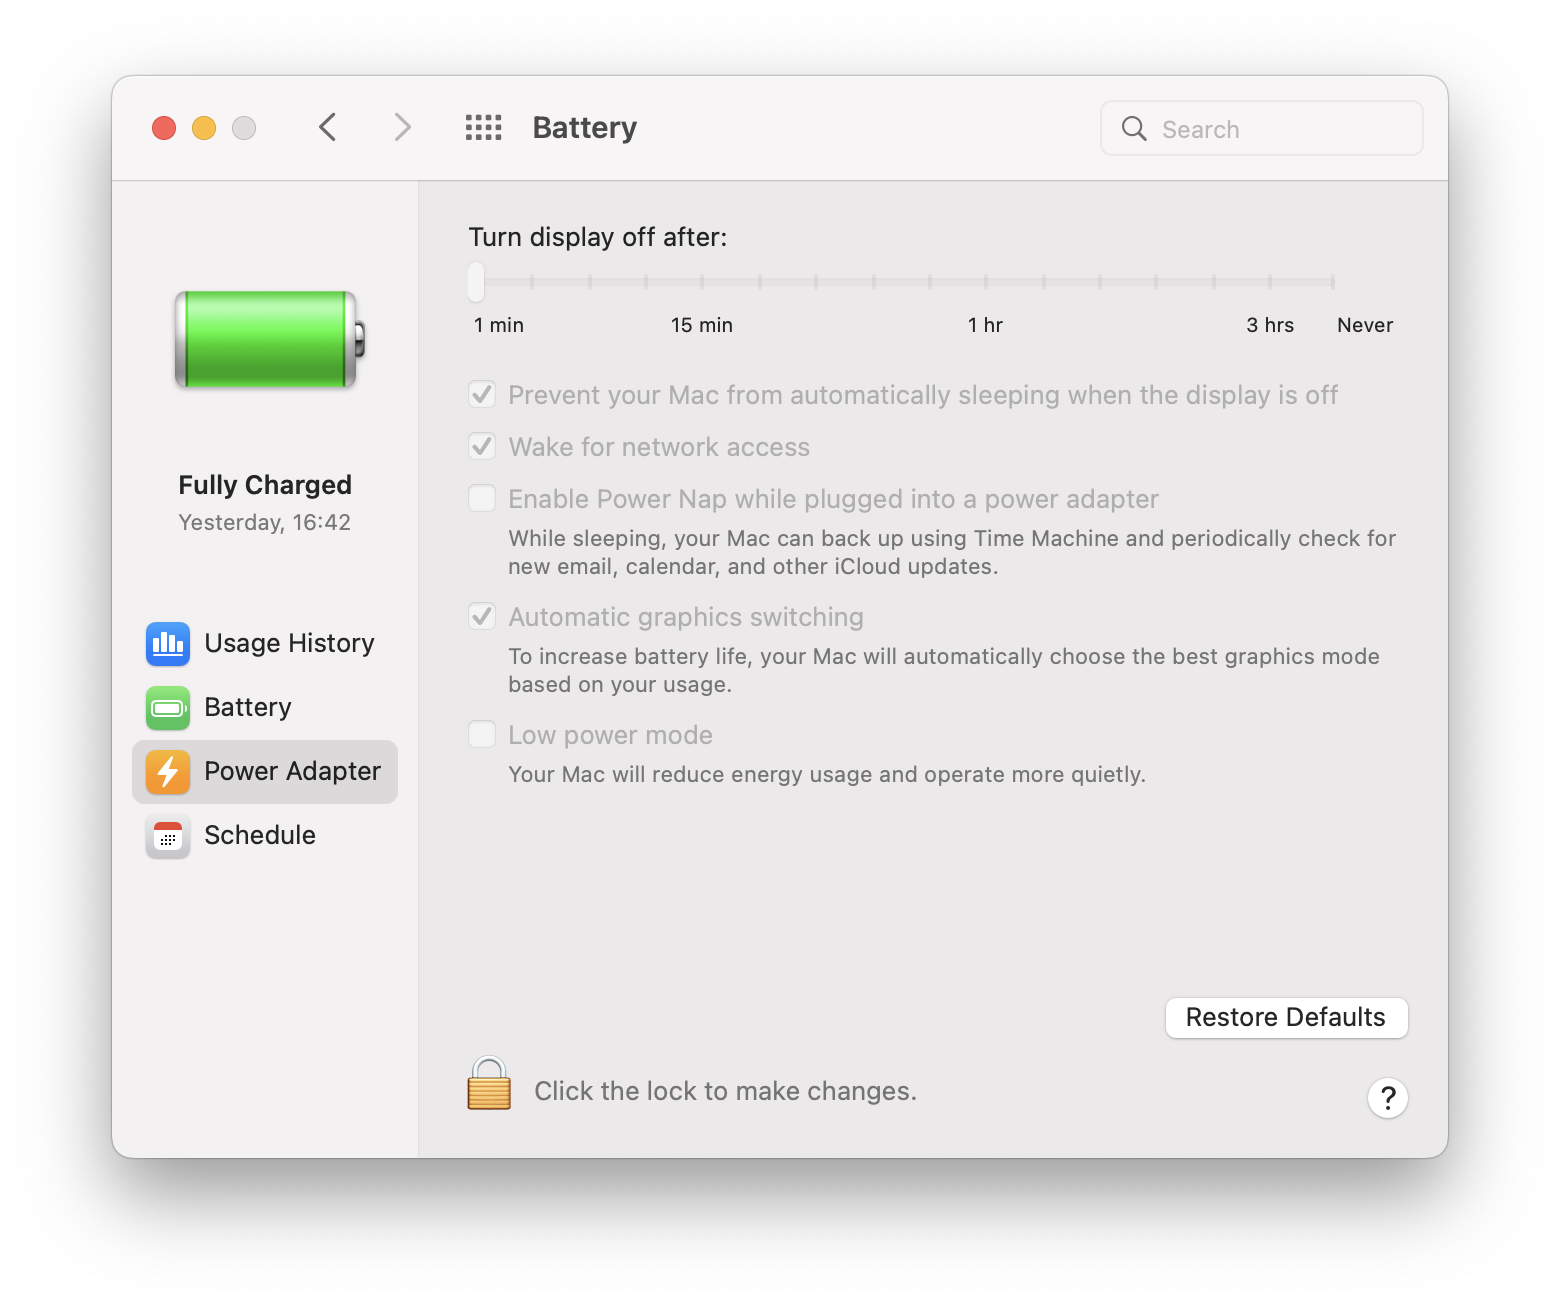
Task: Click the Schedule calendar icon
Action: click(x=168, y=836)
